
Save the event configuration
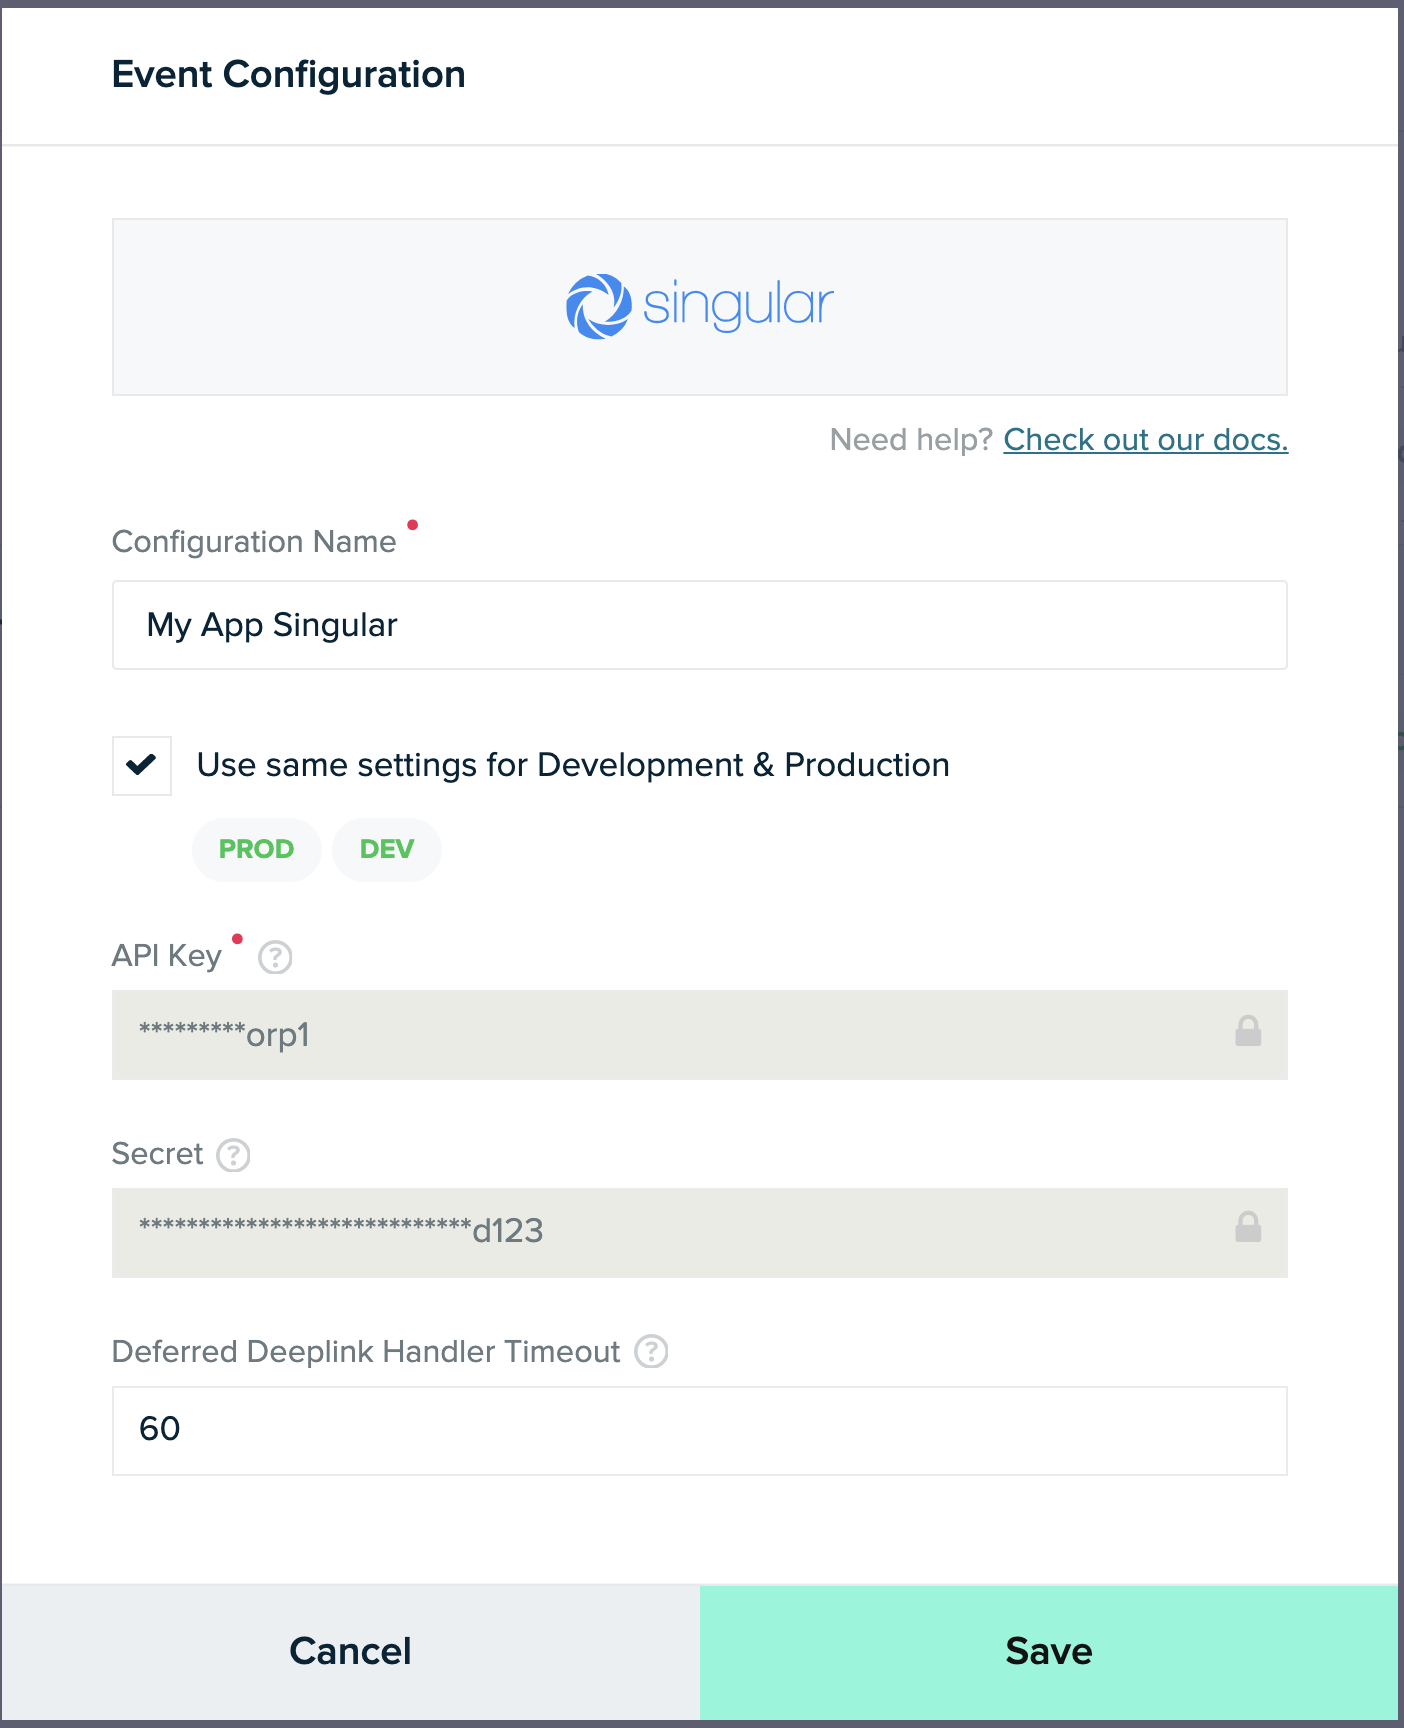(x=1048, y=1651)
